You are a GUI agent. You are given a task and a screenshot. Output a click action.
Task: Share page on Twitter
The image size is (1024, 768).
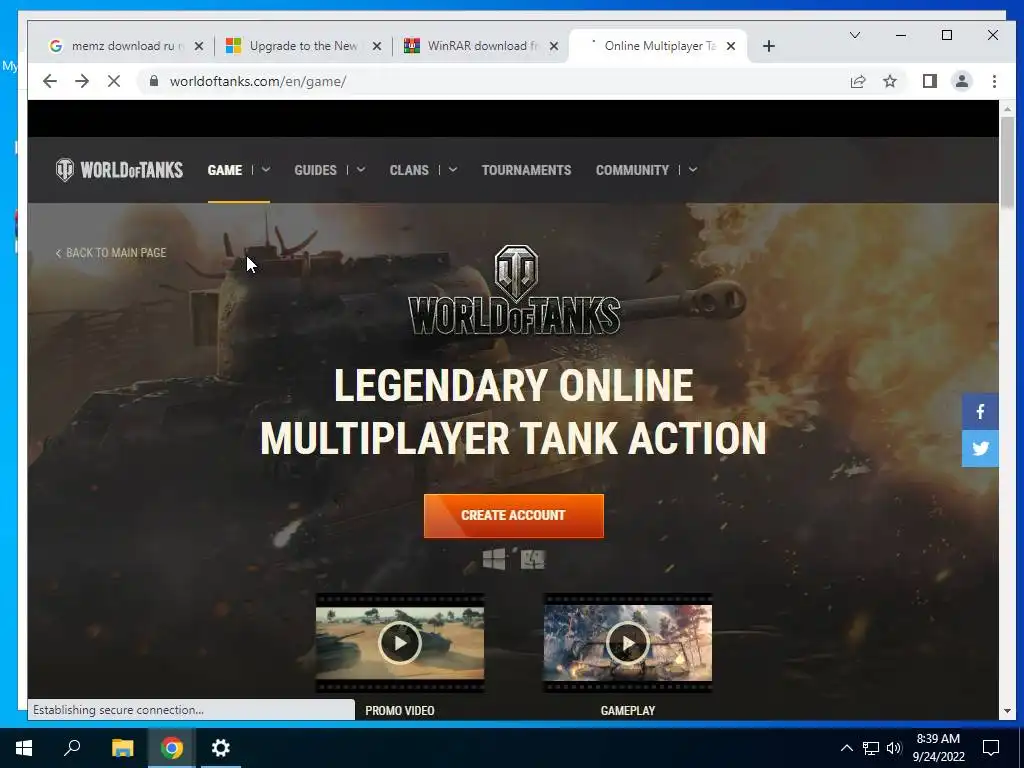coord(980,449)
